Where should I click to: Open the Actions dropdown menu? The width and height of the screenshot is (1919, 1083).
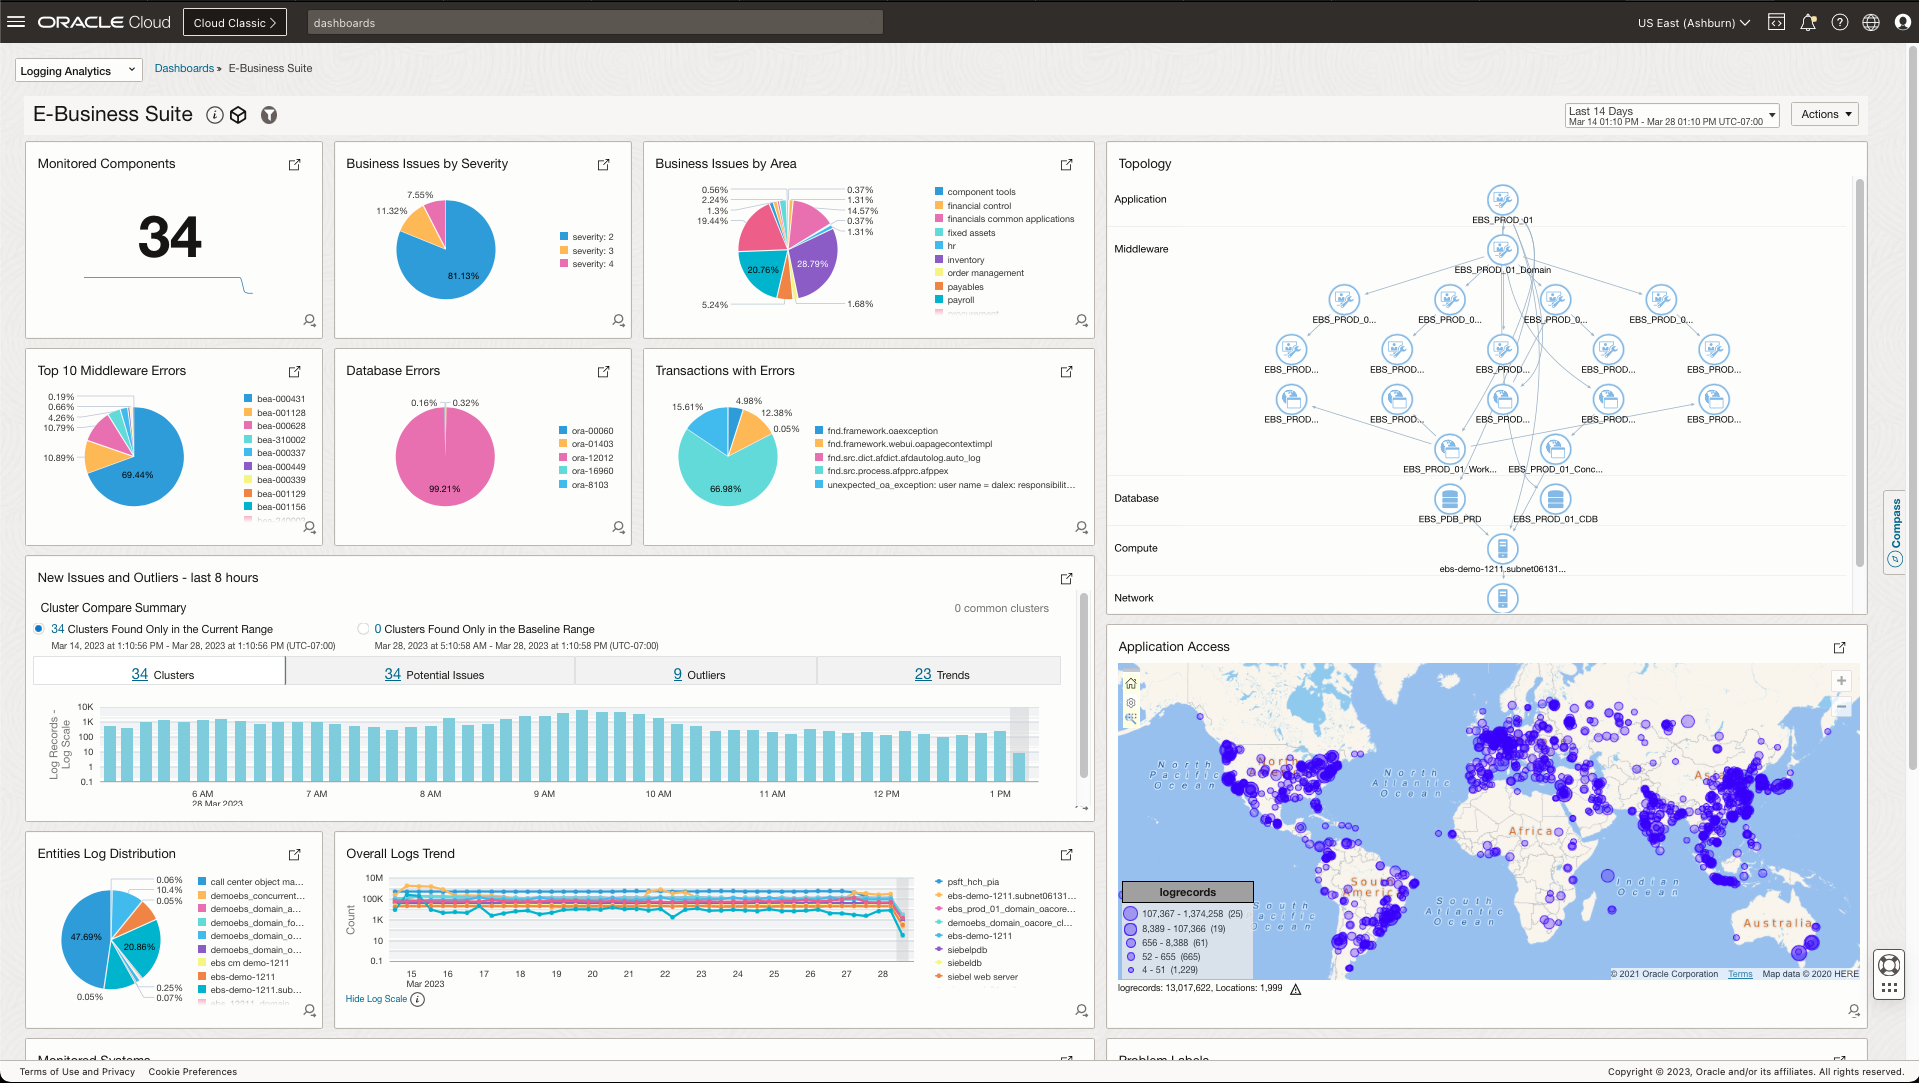click(1825, 114)
